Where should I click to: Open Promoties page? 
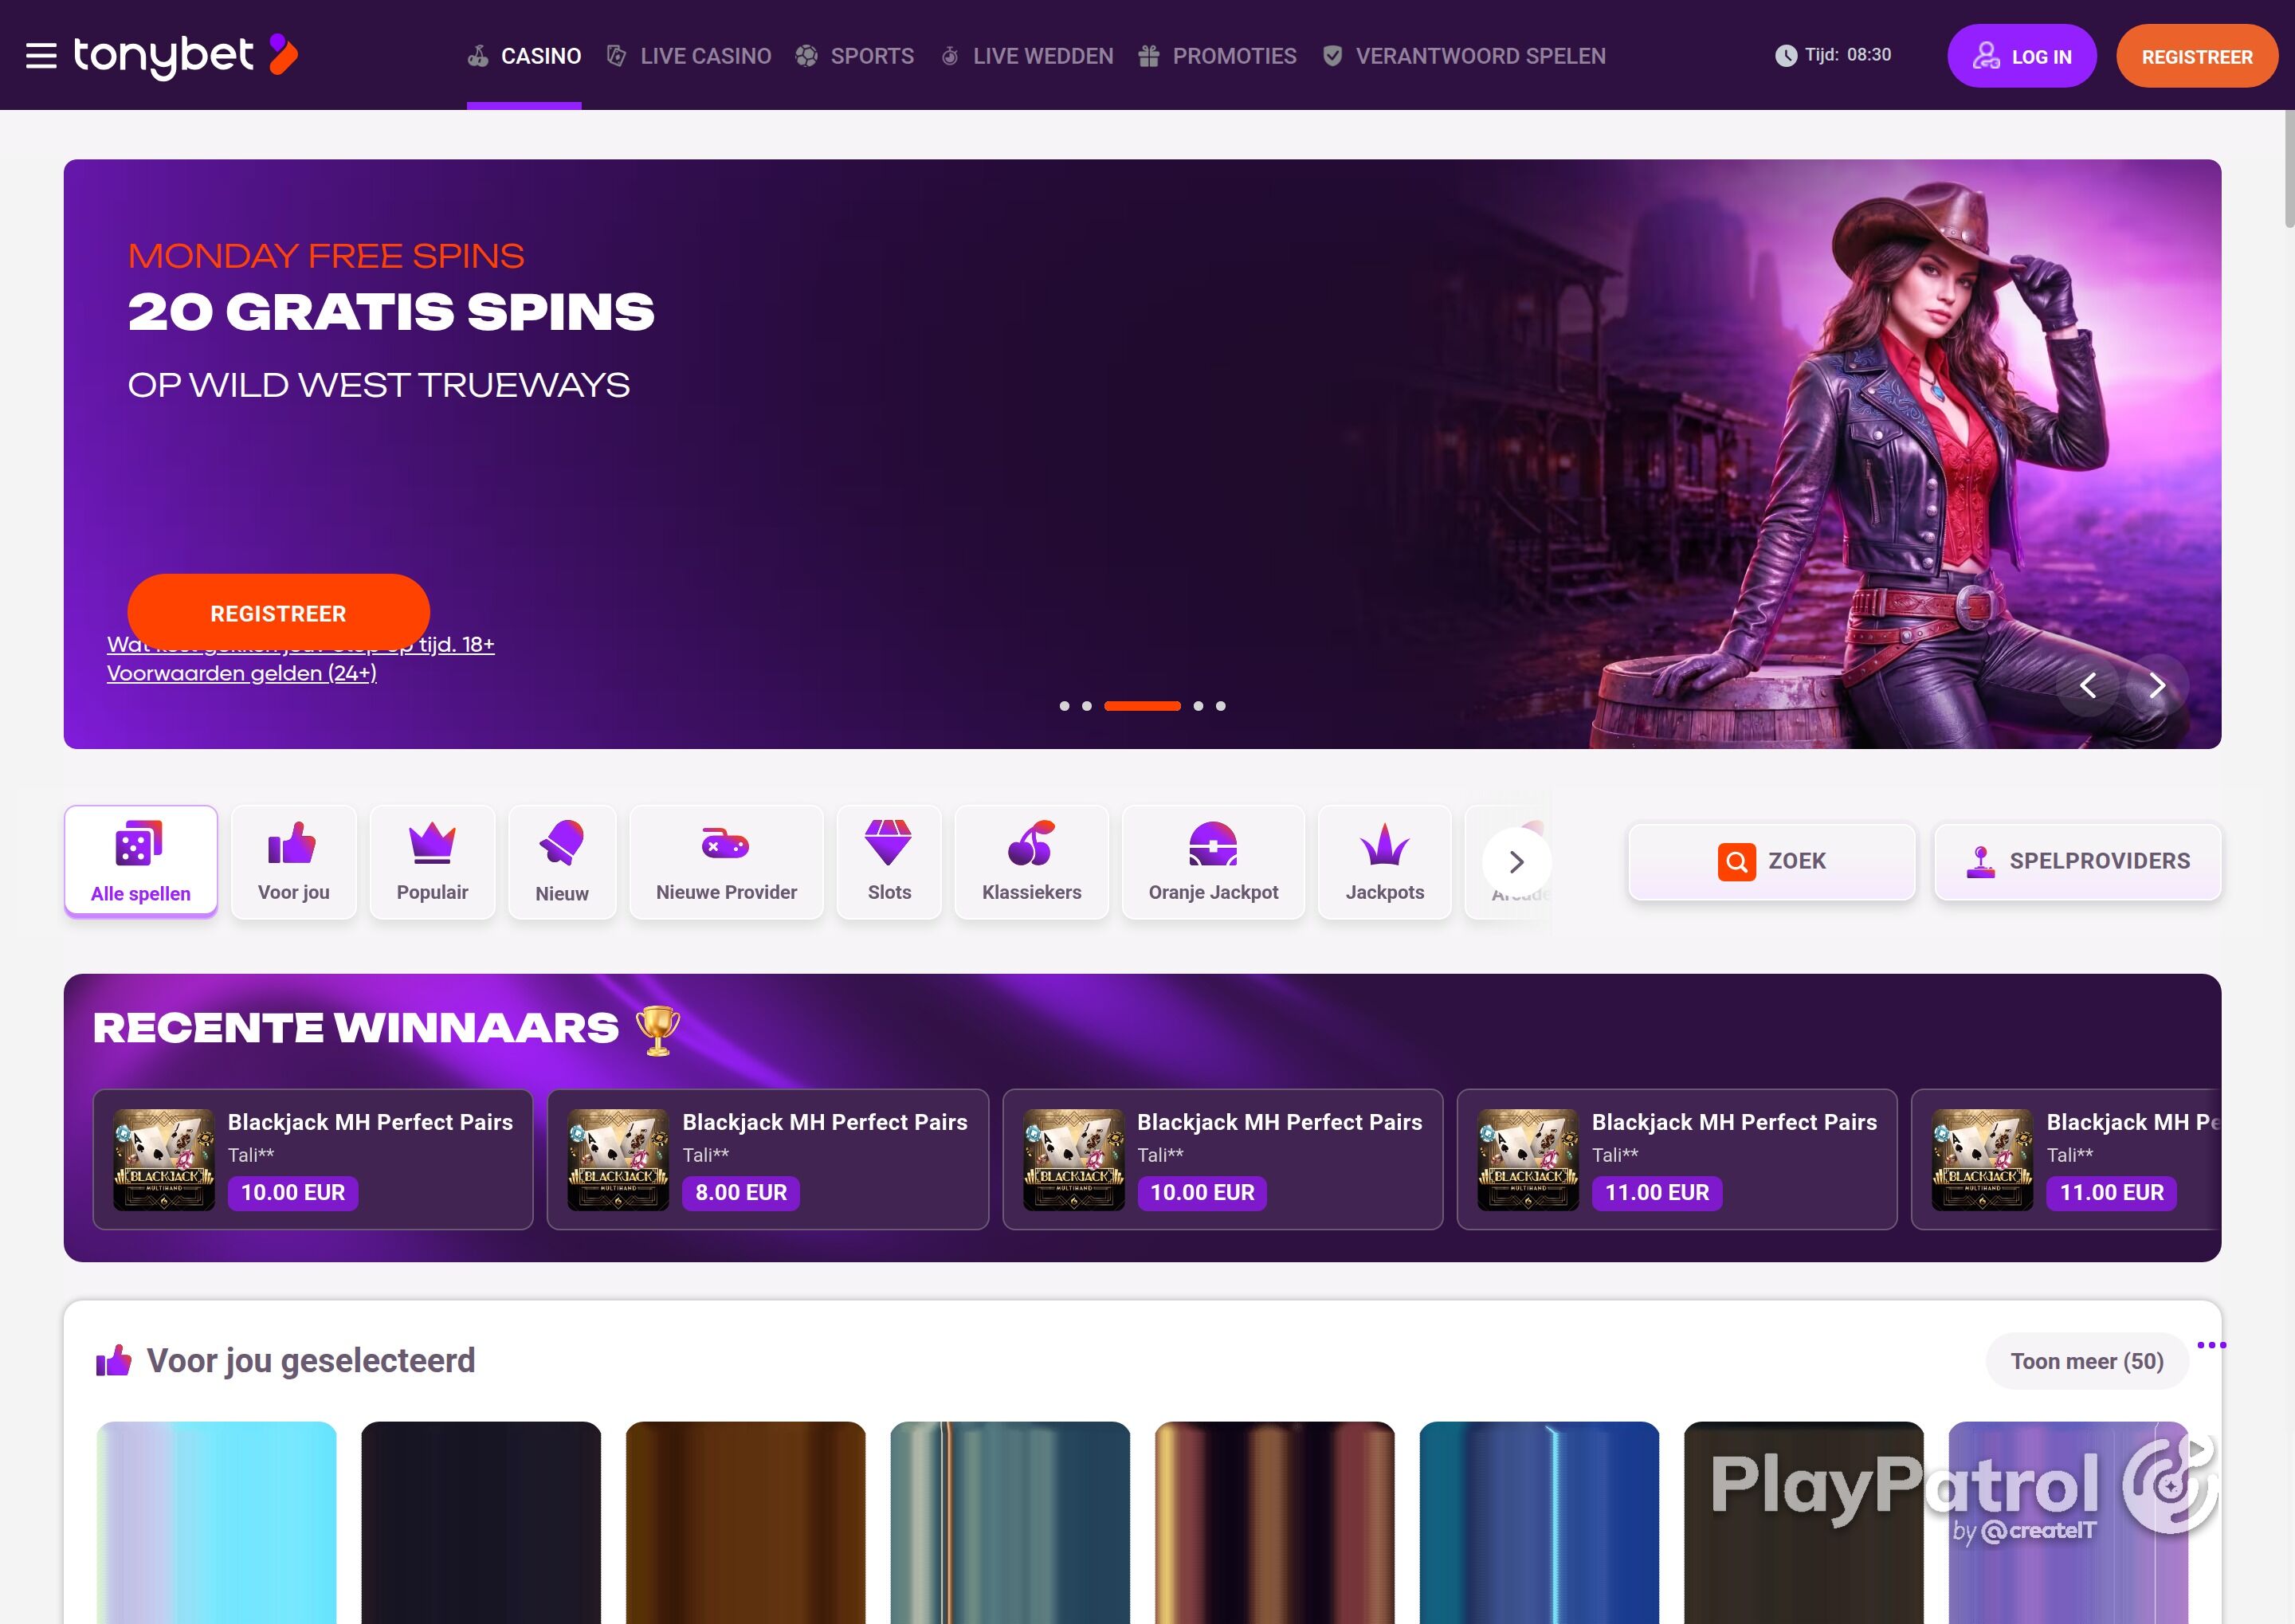pyautogui.click(x=1217, y=56)
